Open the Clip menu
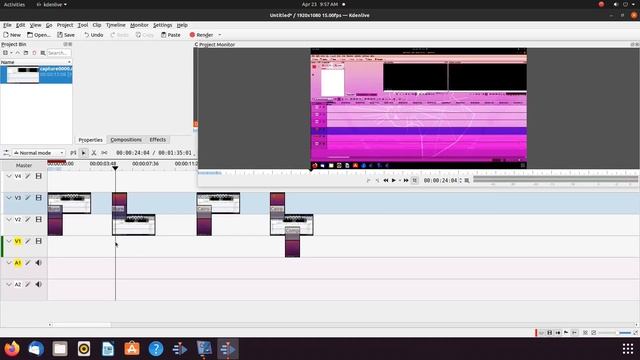 pyautogui.click(x=97, y=25)
